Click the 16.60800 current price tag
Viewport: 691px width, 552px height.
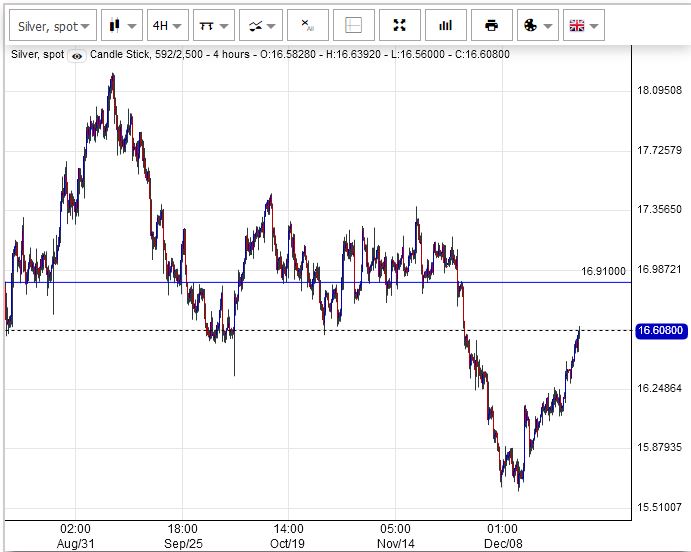tap(660, 330)
